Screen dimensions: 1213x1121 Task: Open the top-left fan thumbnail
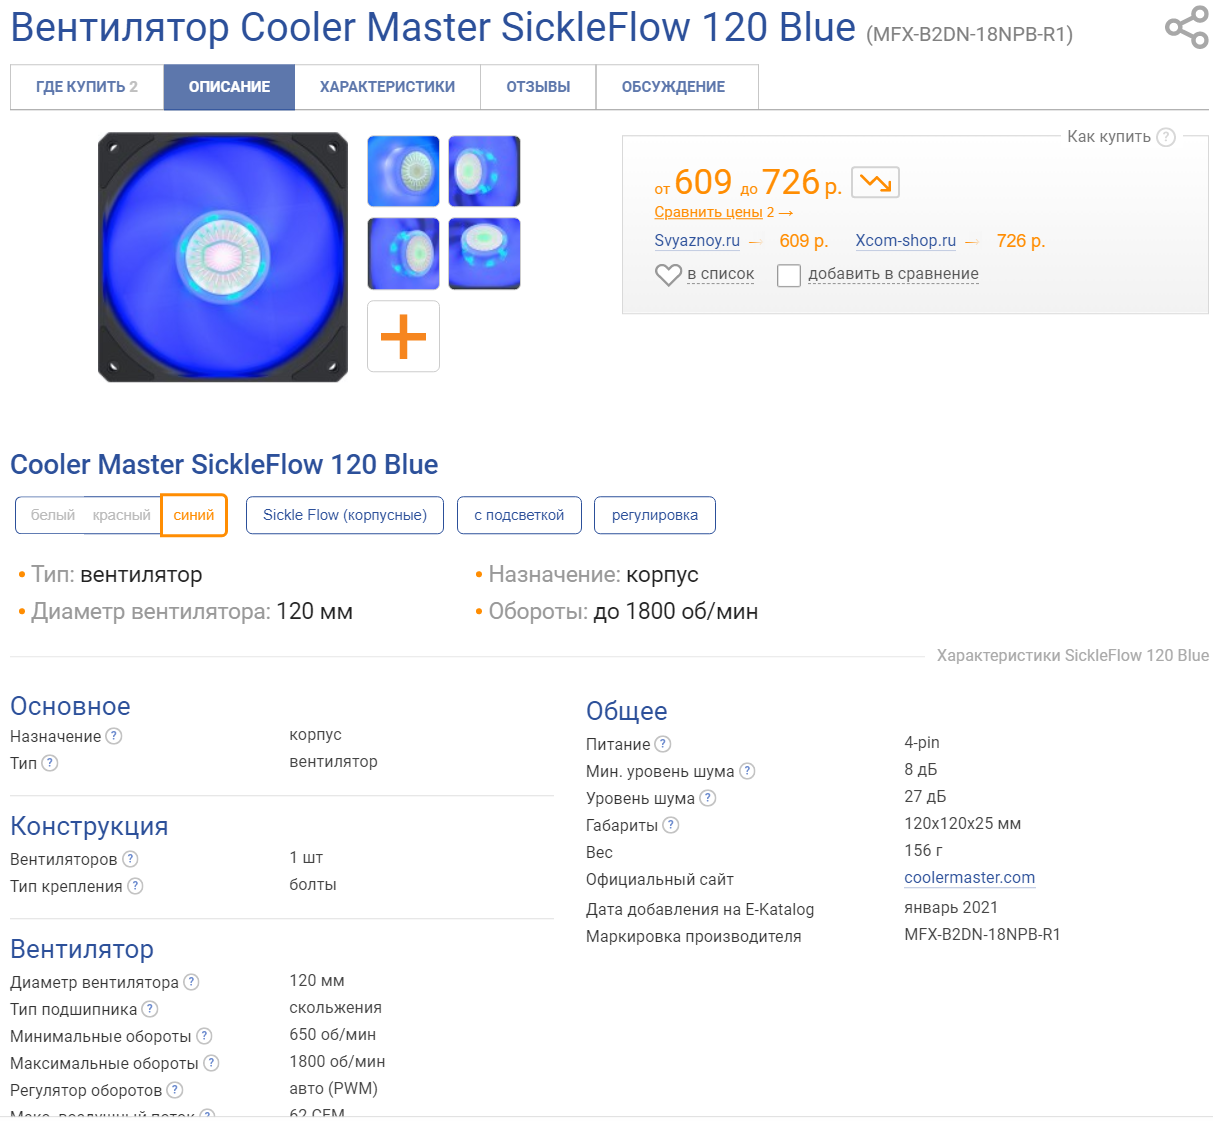click(404, 171)
